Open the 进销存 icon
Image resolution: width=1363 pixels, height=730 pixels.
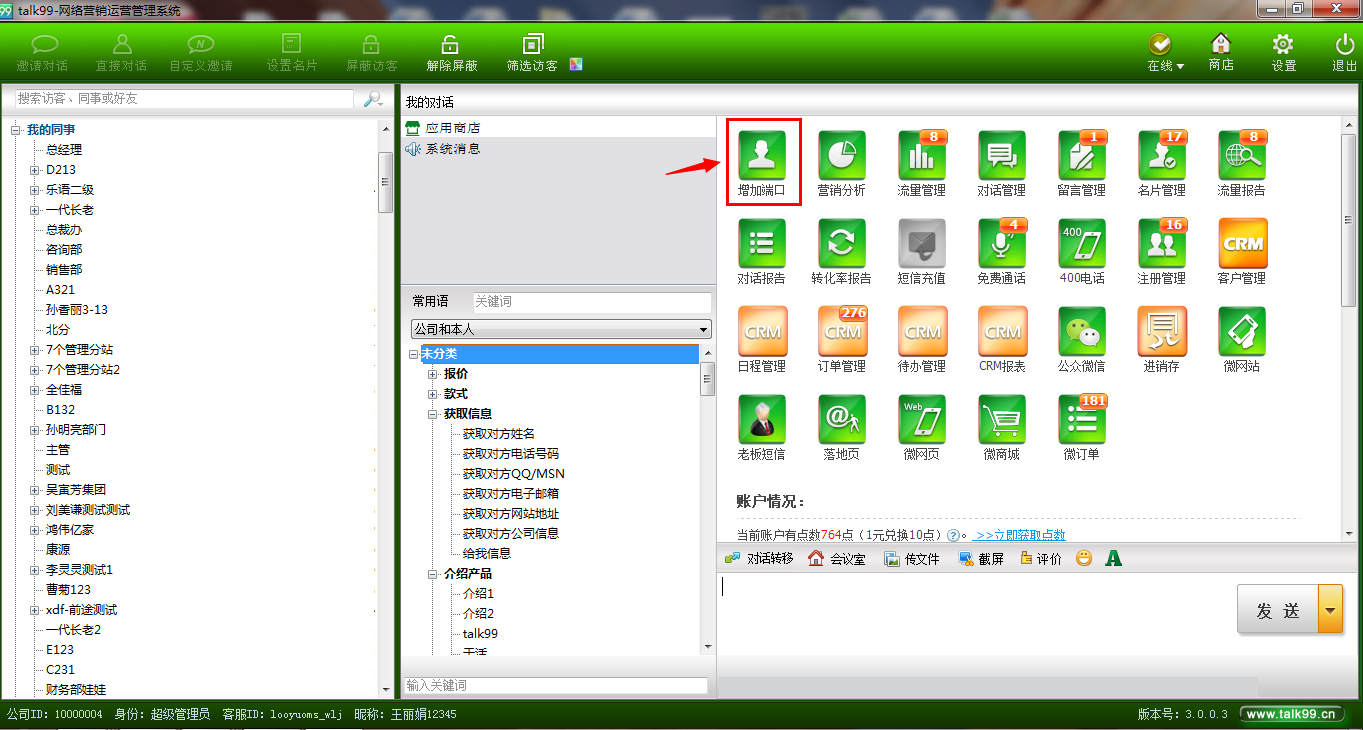(x=1162, y=332)
